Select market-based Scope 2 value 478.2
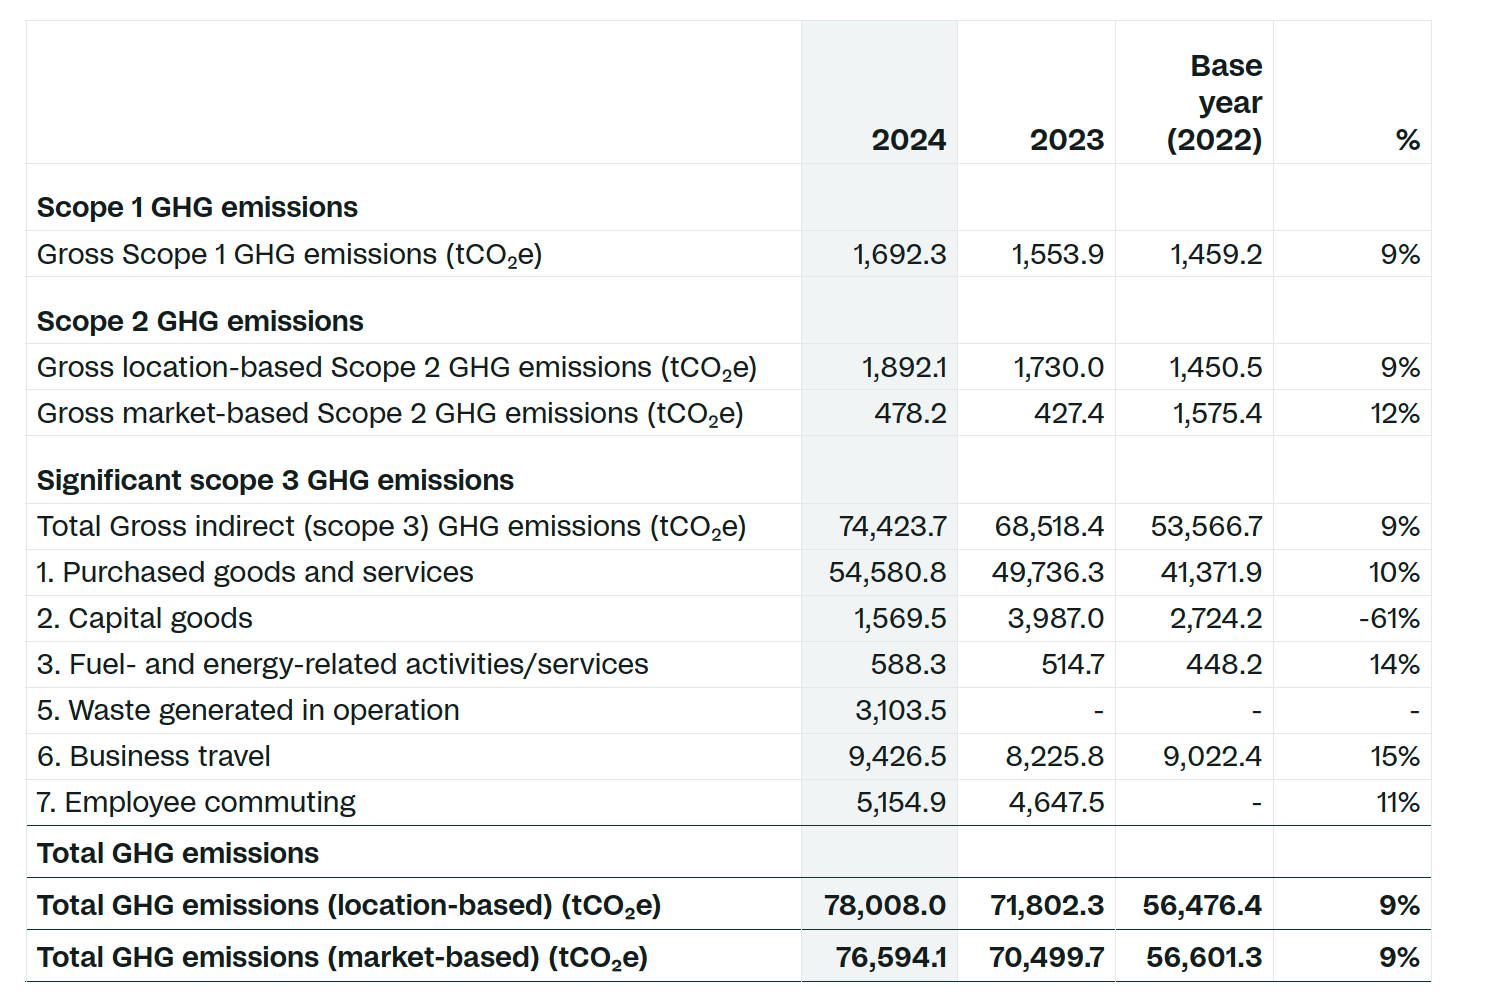The height and width of the screenshot is (1008, 1492). pos(910,413)
